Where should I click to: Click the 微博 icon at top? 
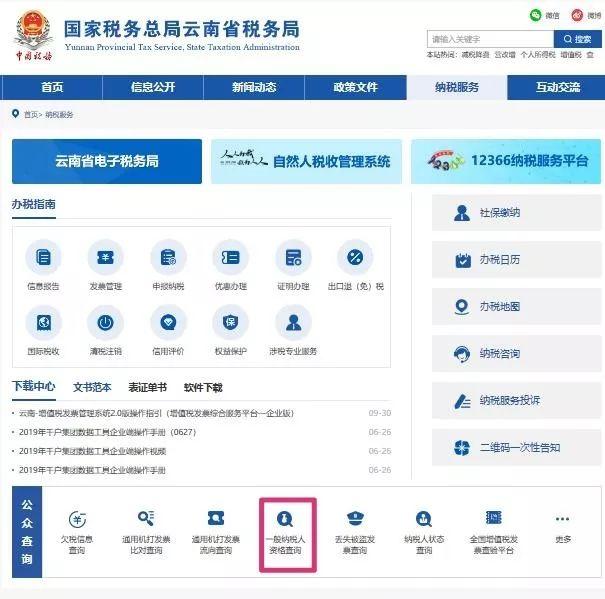tap(577, 15)
